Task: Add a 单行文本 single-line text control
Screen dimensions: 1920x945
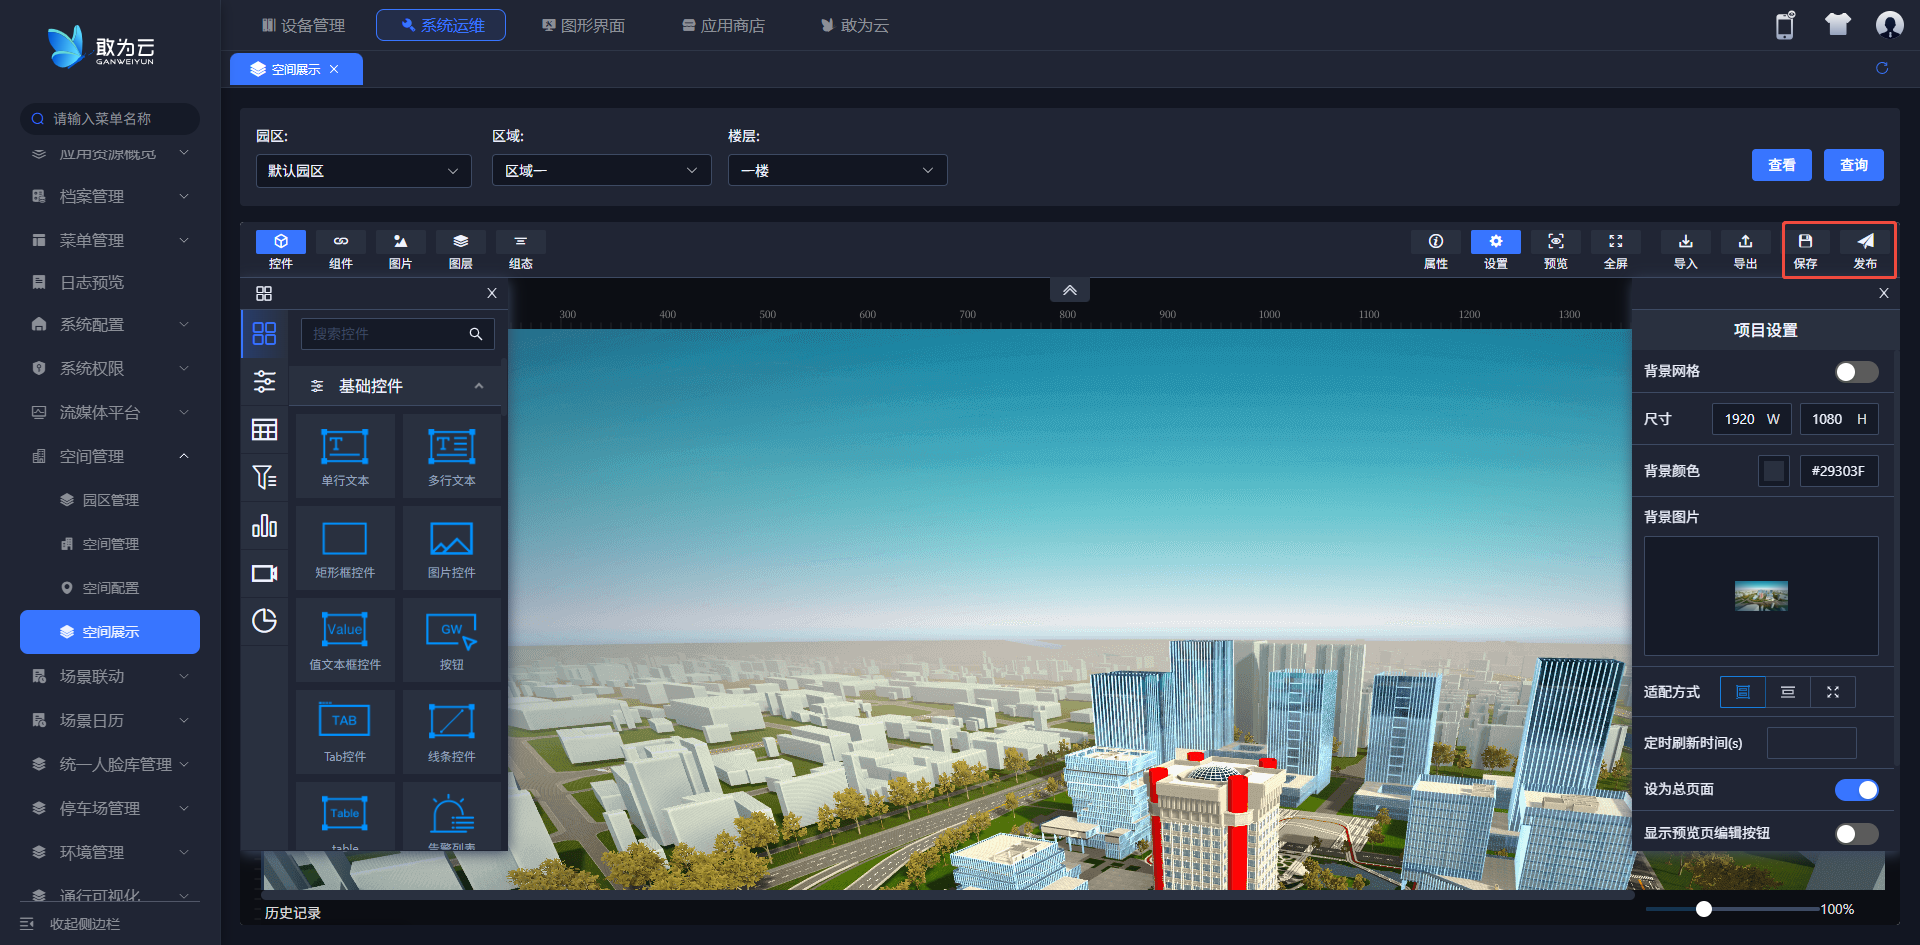Action: (345, 455)
